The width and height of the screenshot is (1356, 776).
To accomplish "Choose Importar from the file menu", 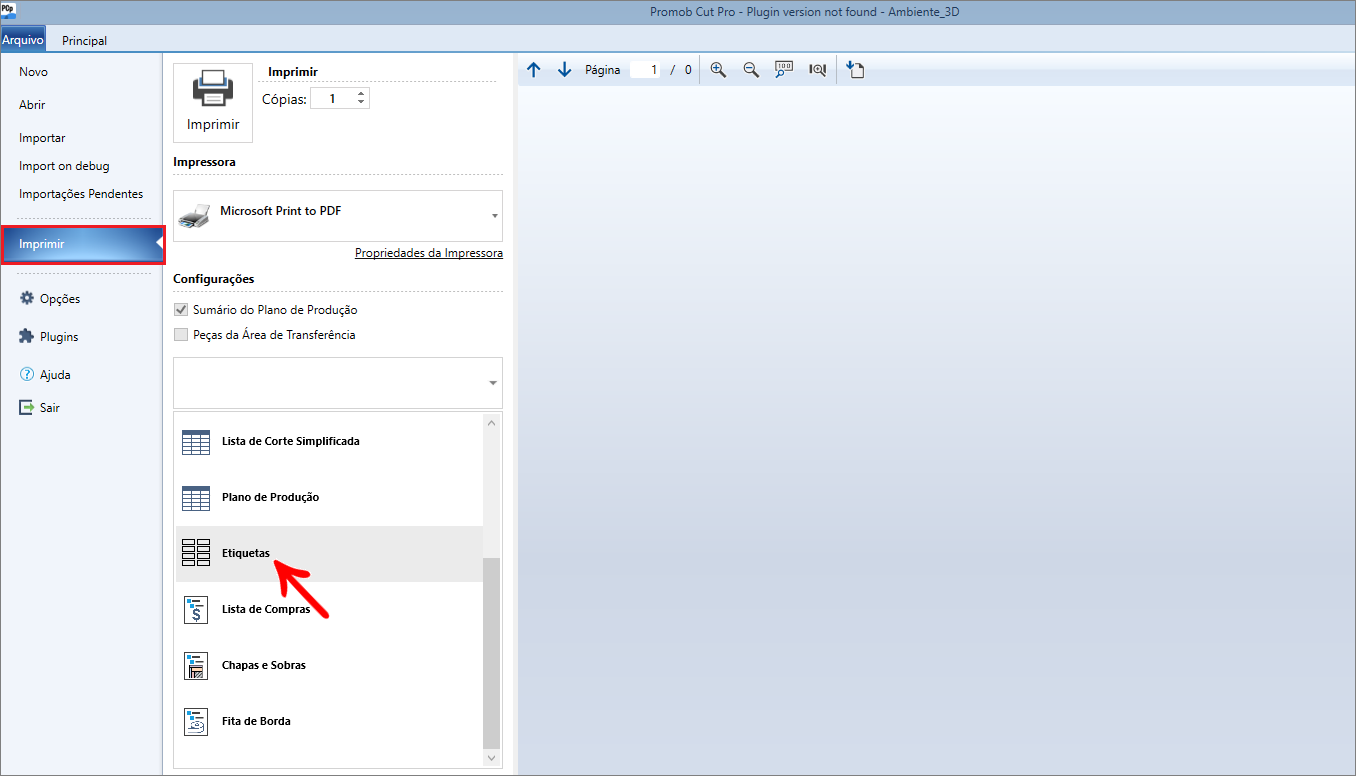I will click(x=42, y=138).
